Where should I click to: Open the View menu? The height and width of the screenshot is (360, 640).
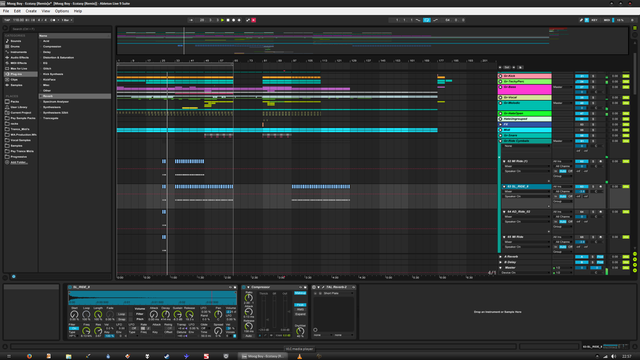pos(46,11)
